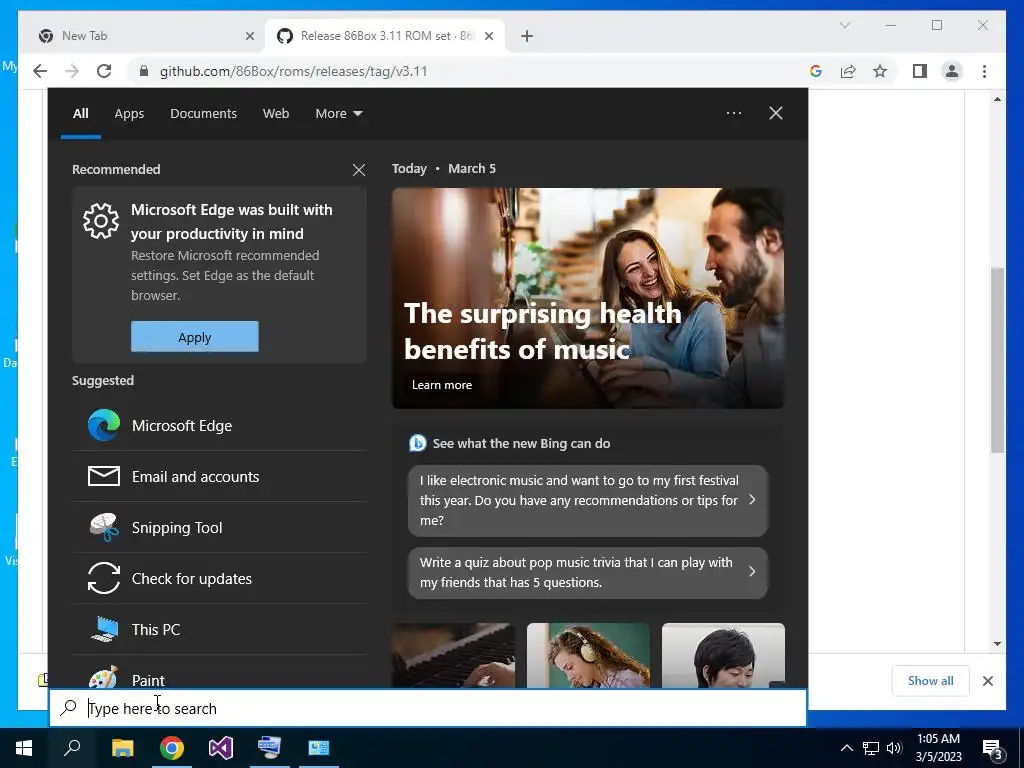
Task: Click See what the new Bing can do
Action: point(521,443)
